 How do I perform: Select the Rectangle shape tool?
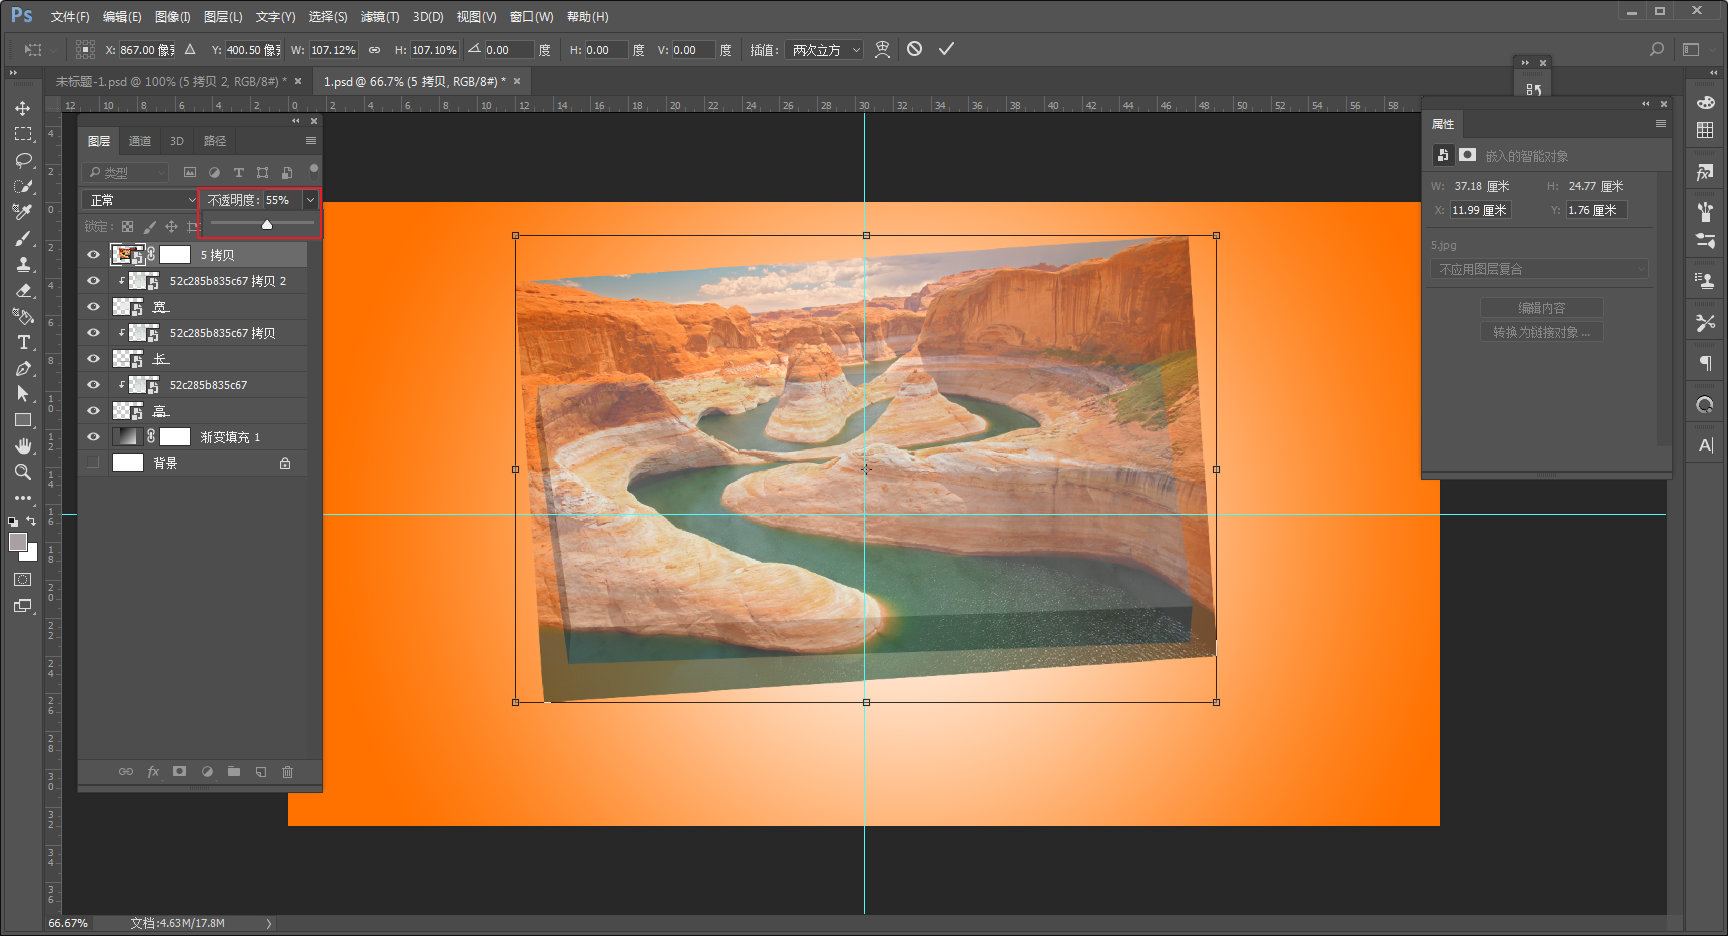tap(22, 420)
